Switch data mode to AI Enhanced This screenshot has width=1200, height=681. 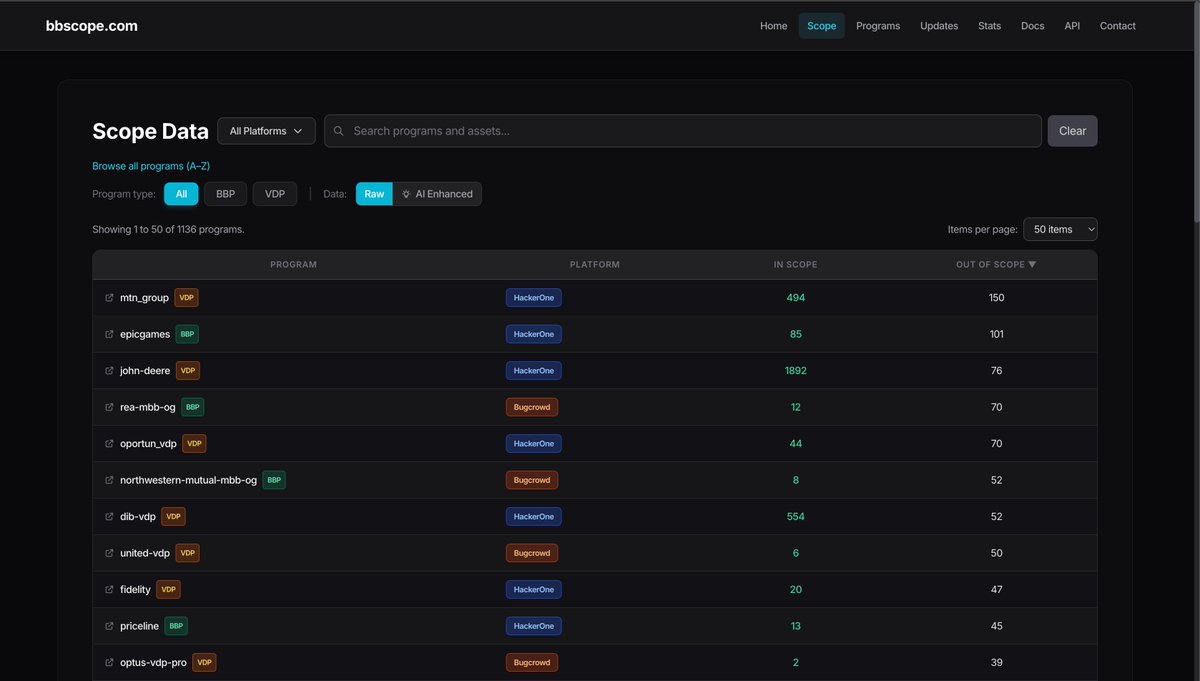[437, 194]
